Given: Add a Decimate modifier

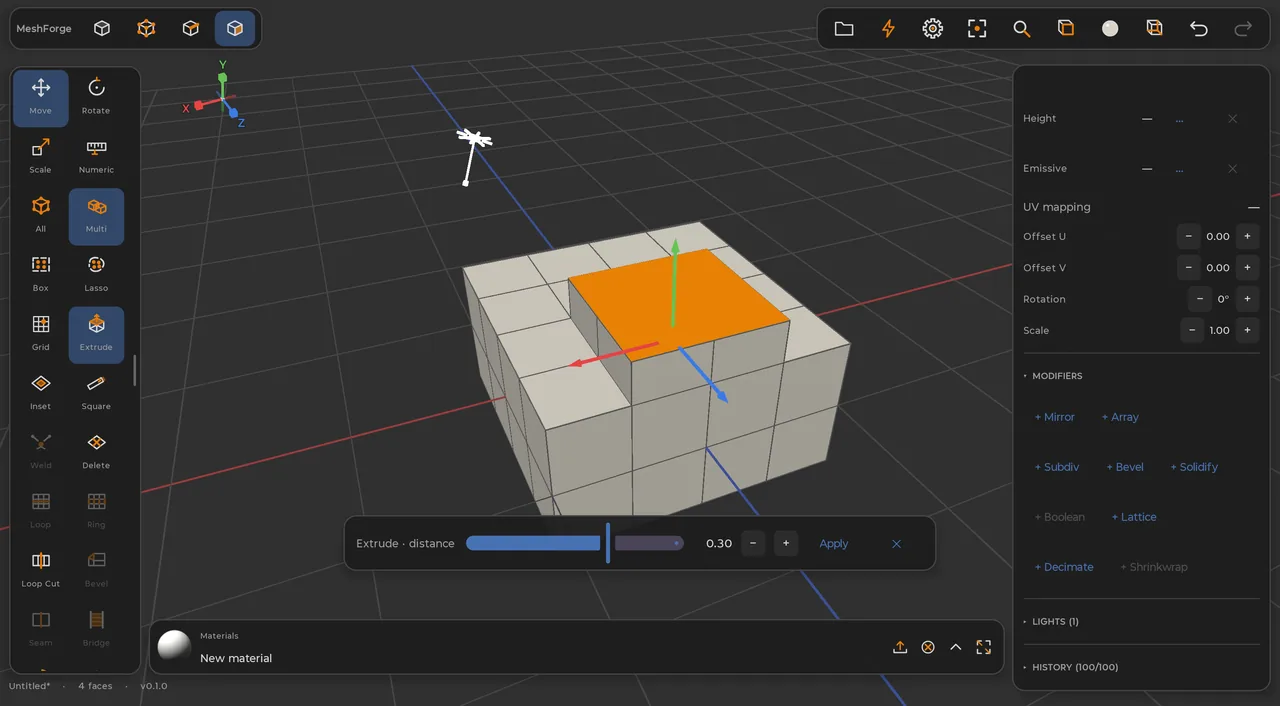Looking at the screenshot, I should pyautogui.click(x=1064, y=567).
